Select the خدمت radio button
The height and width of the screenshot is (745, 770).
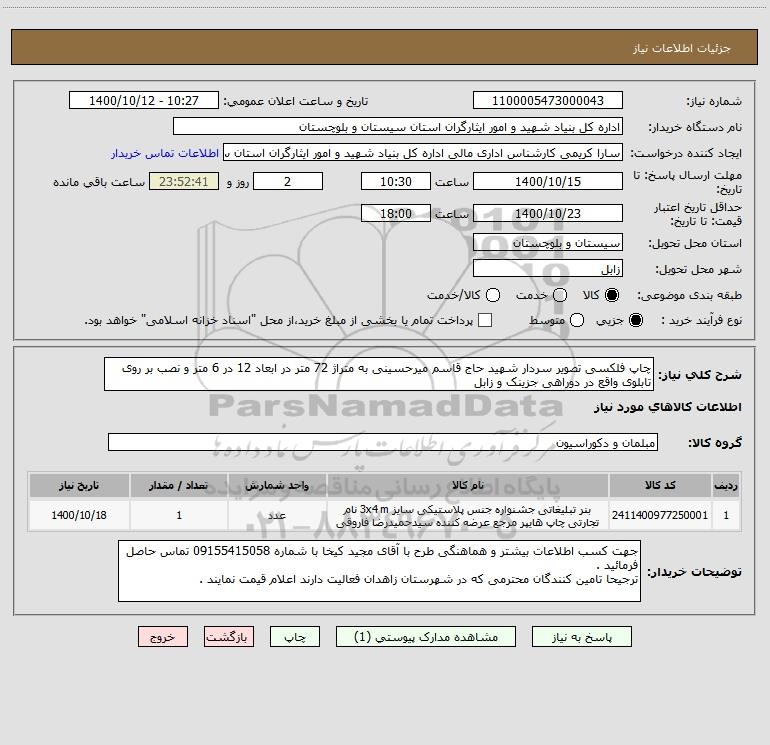(x=560, y=295)
